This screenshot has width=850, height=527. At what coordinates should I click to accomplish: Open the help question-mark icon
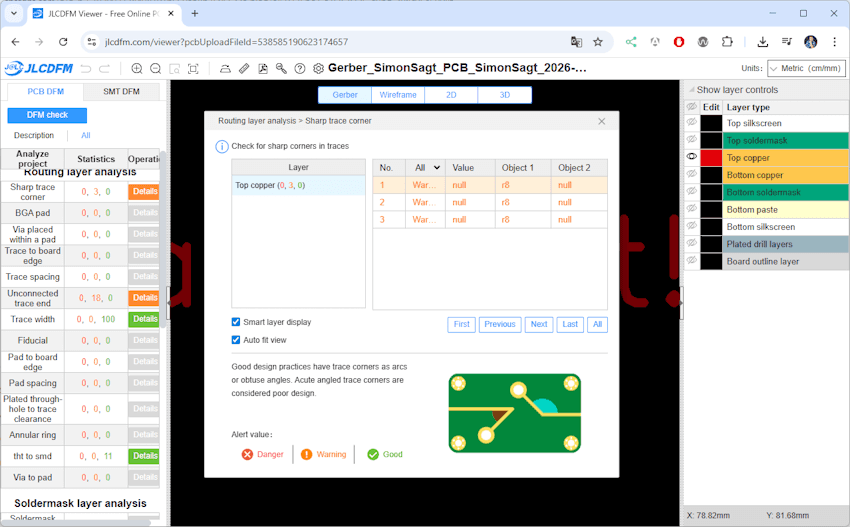point(300,68)
